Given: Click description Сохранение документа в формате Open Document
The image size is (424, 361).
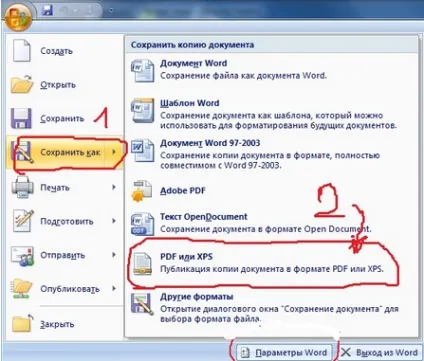Looking at the screenshot, I should (x=266, y=229).
